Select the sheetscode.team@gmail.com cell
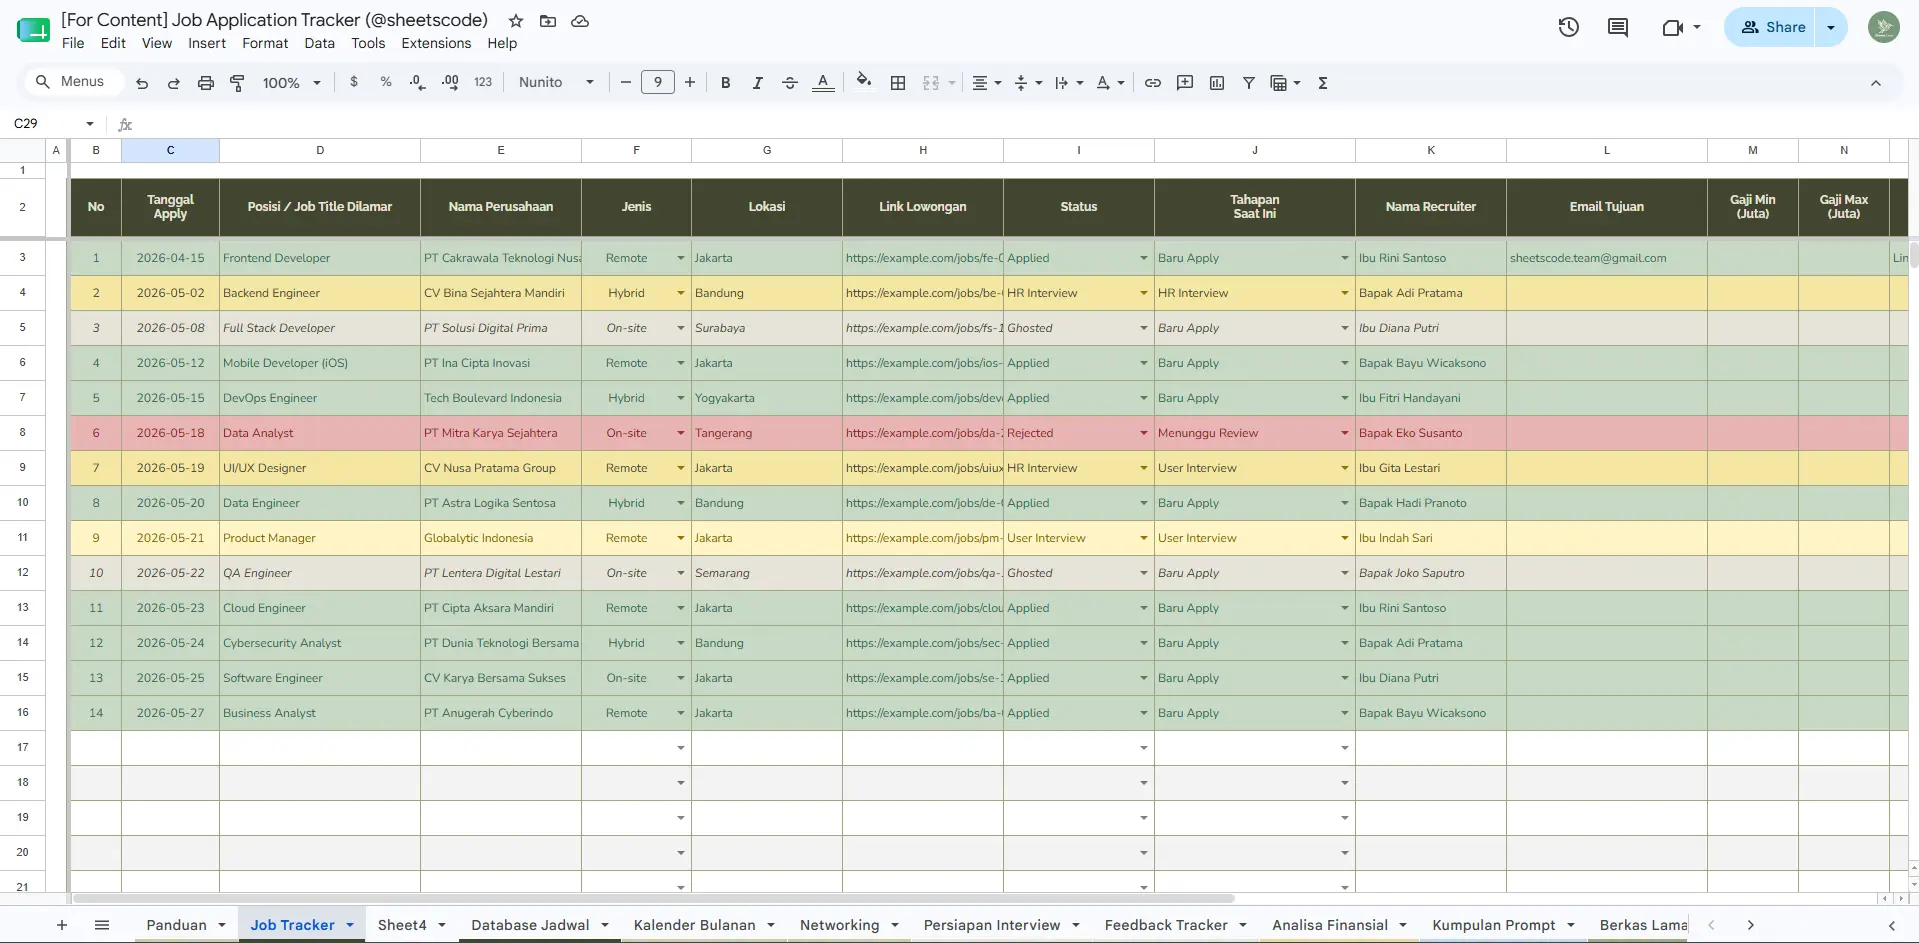This screenshot has height=943, width=1919. tap(1606, 258)
